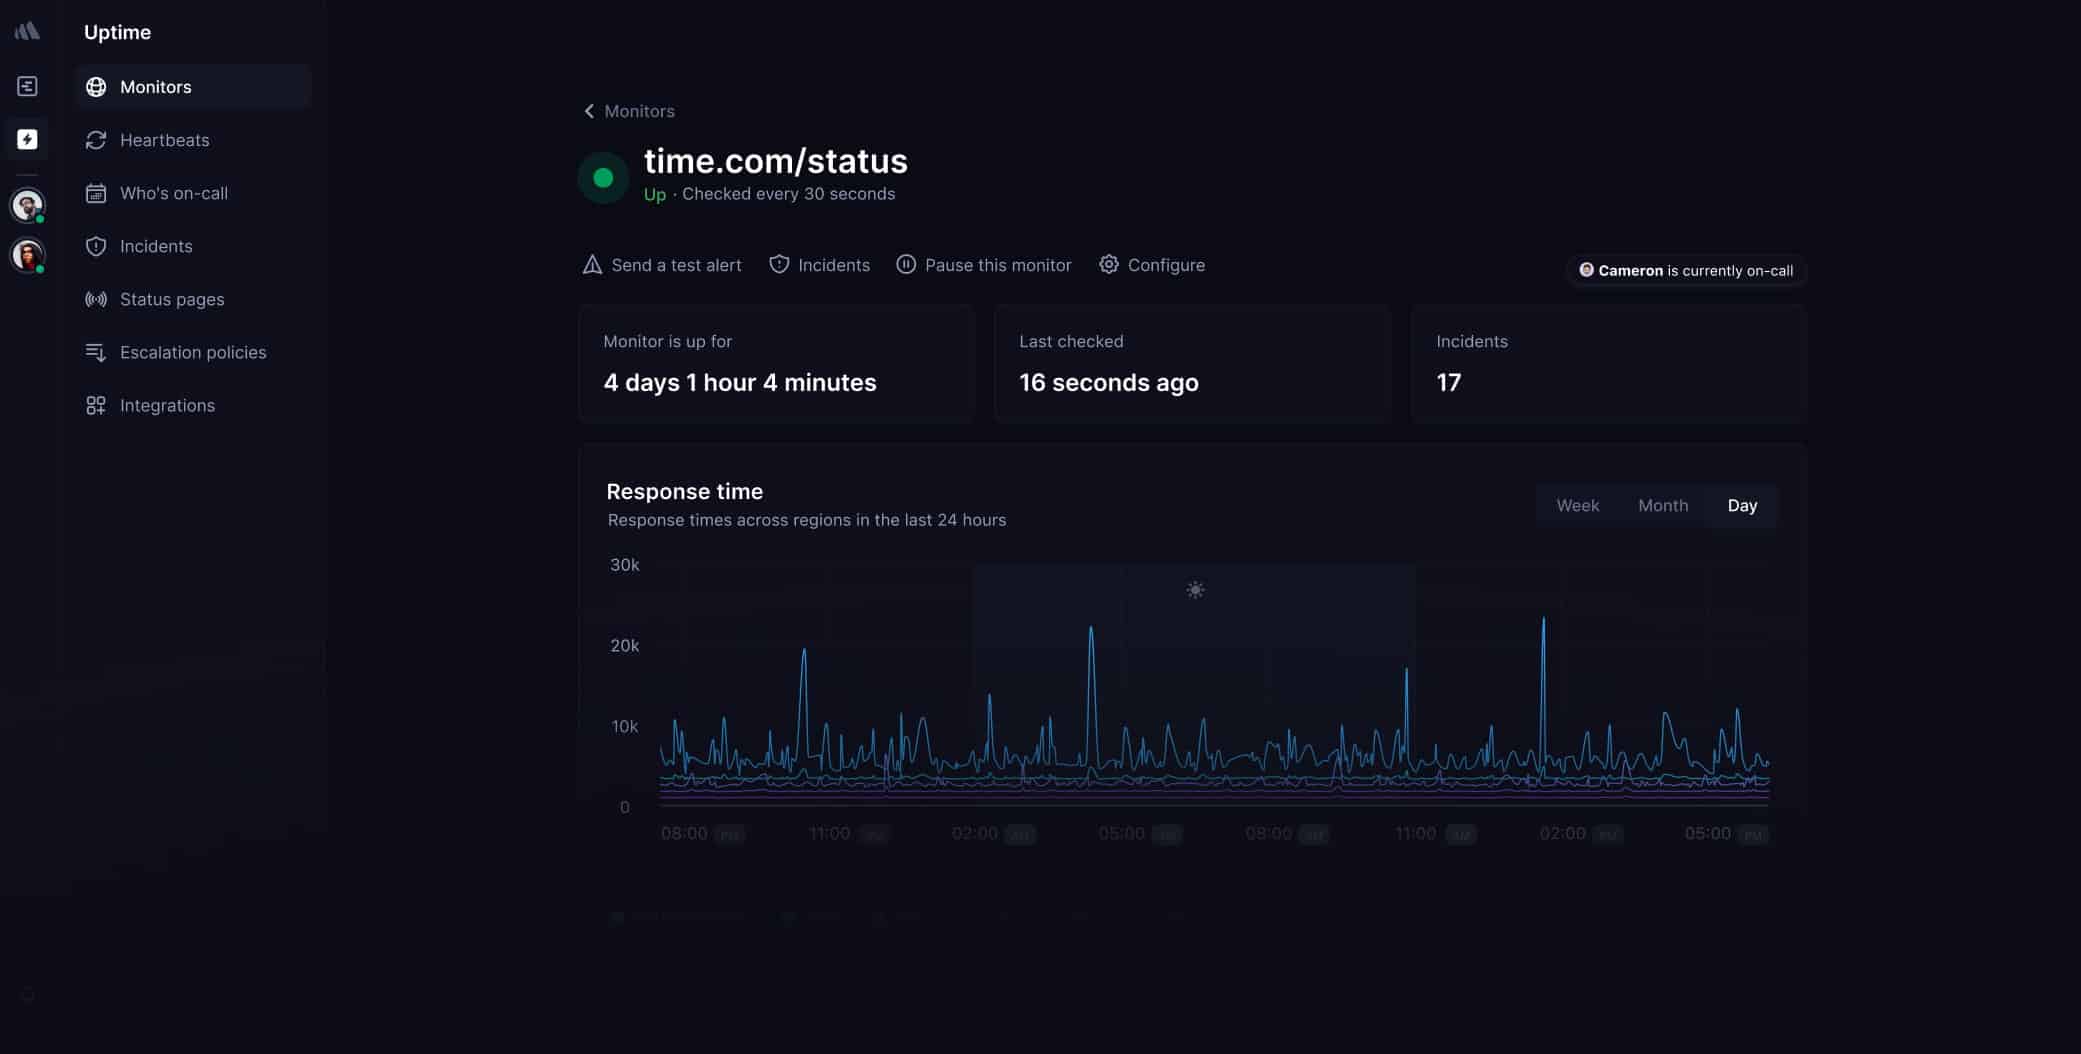Click the incidents count '17'
This screenshot has height=1054, width=2081.
(x=1449, y=383)
